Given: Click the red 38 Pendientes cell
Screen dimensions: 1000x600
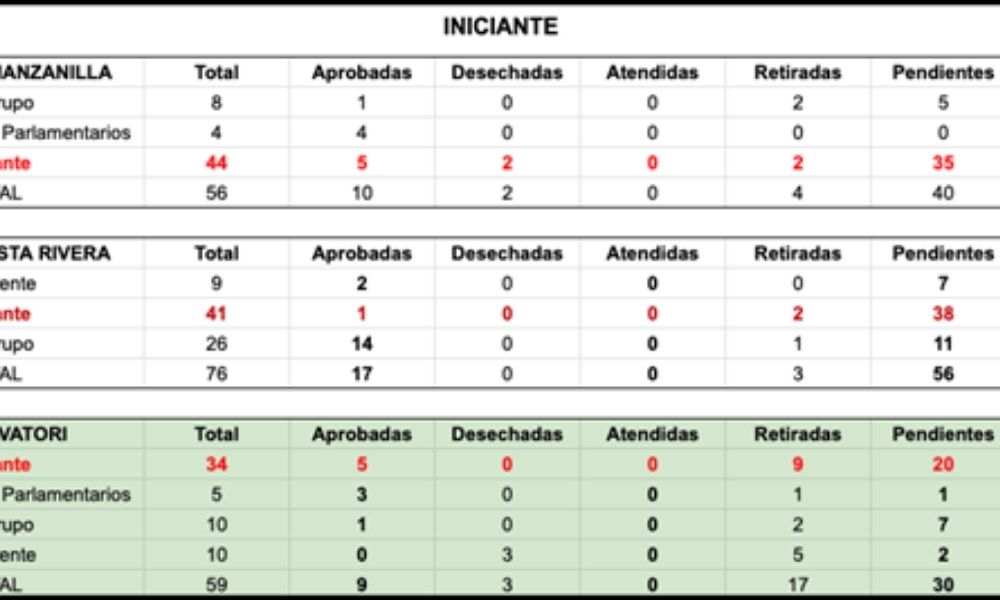Looking at the screenshot, I should coord(943,314).
